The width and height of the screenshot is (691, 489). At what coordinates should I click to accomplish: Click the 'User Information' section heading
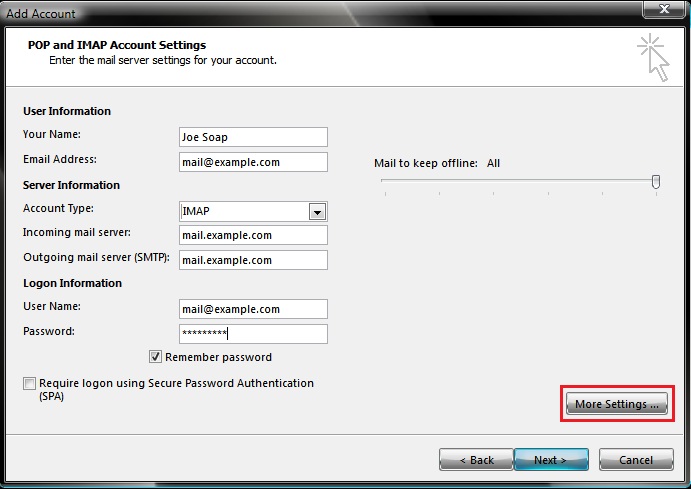[67, 111]
